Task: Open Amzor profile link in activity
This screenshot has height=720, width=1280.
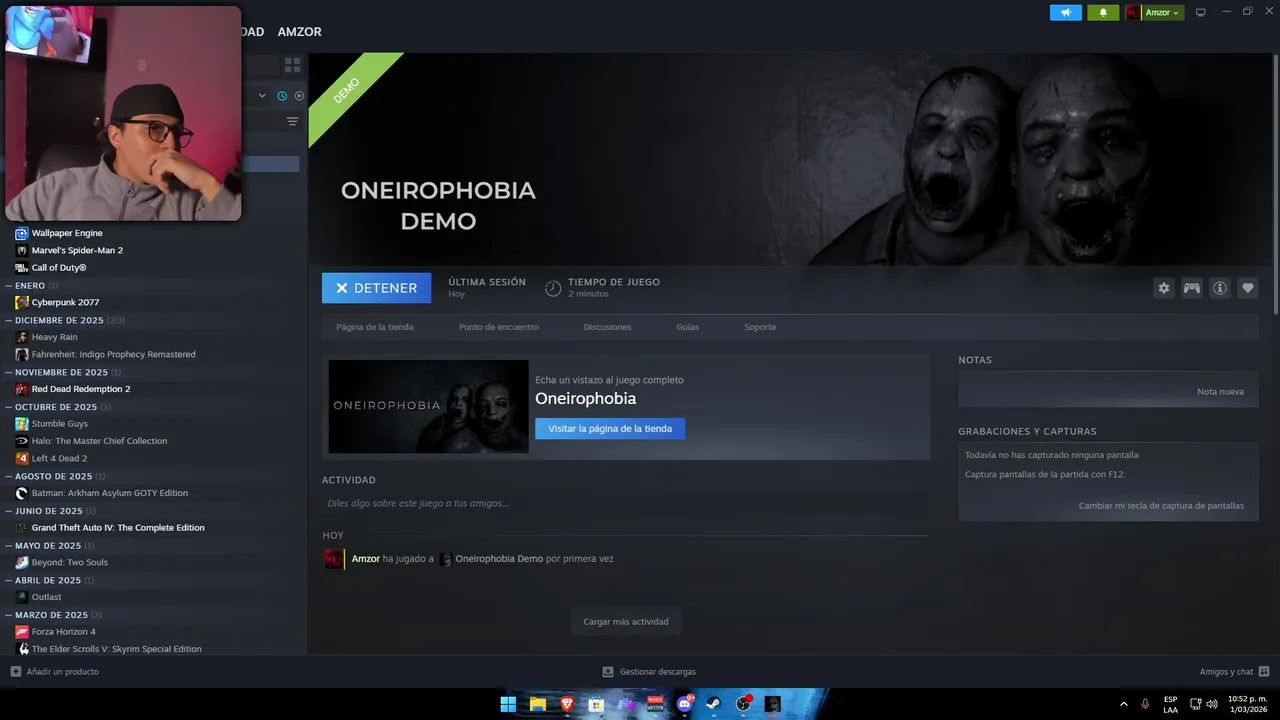Action: point(366,559)
